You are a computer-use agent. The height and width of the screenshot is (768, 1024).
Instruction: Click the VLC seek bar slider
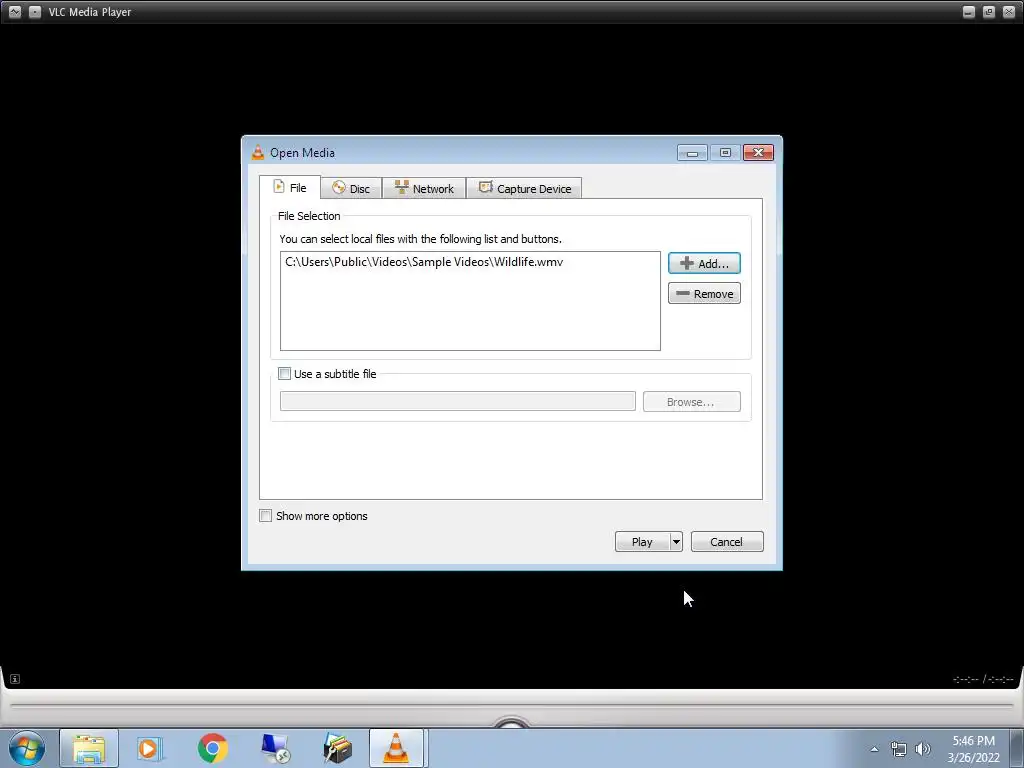pyautogui.click(x=511, y=705)
